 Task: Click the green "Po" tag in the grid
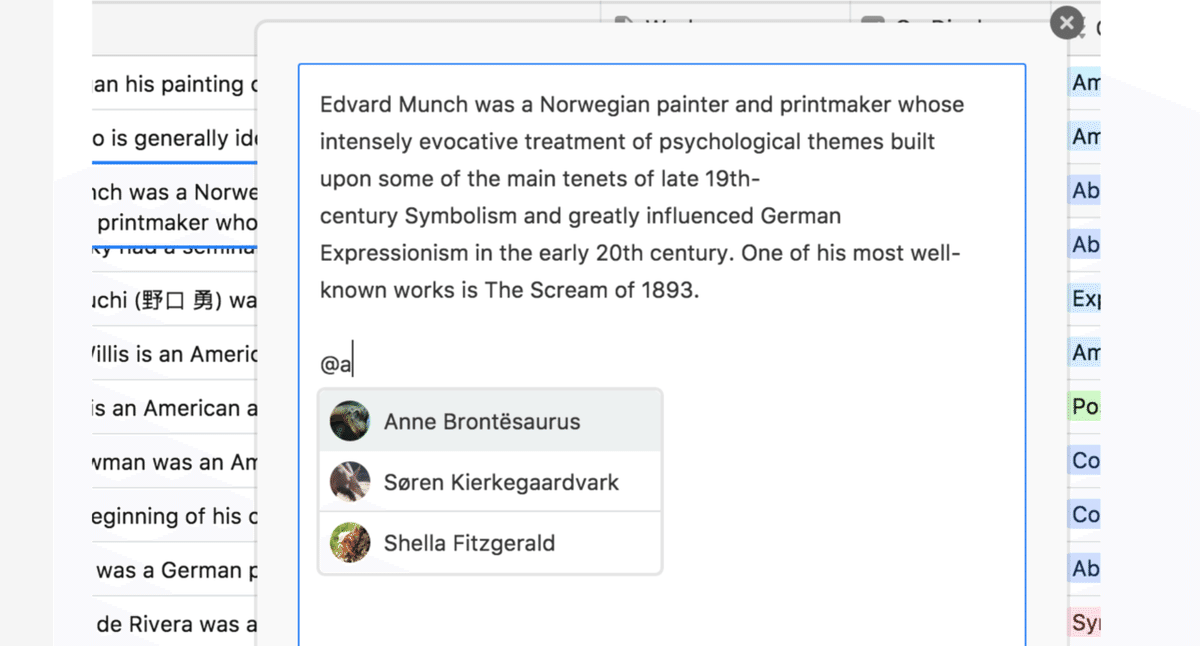[1085, 406]
